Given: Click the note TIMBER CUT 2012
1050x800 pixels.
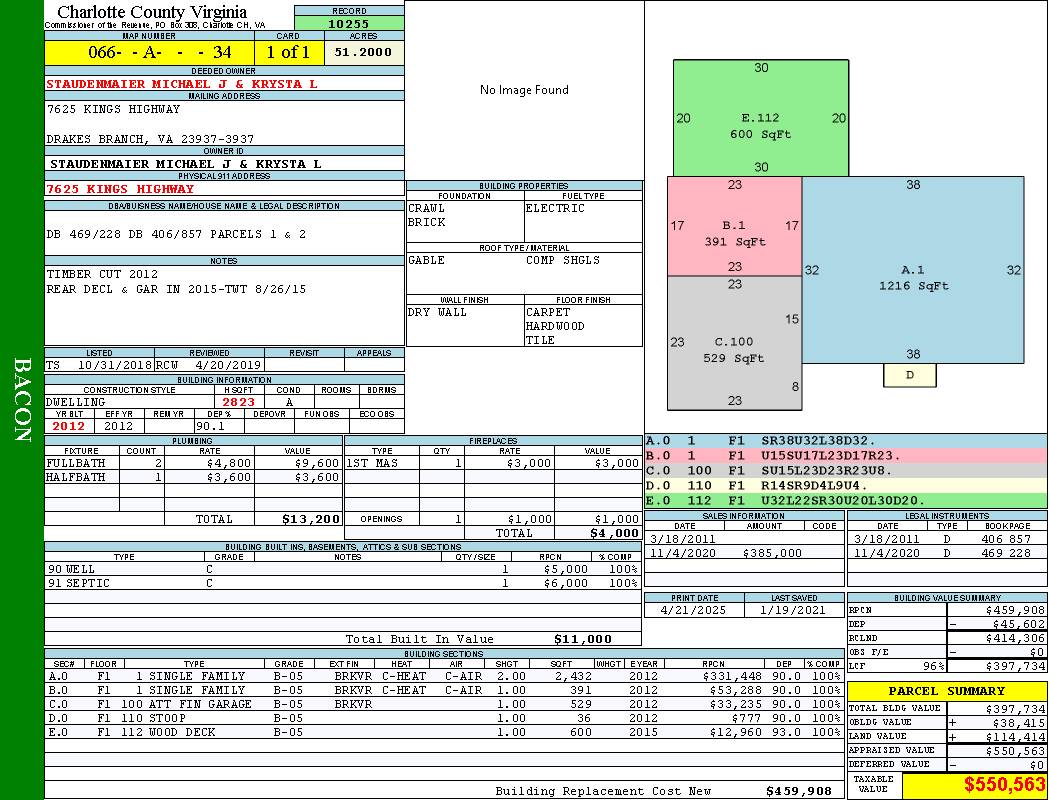Looking at the screenshot, I should (x=102, y=274).
